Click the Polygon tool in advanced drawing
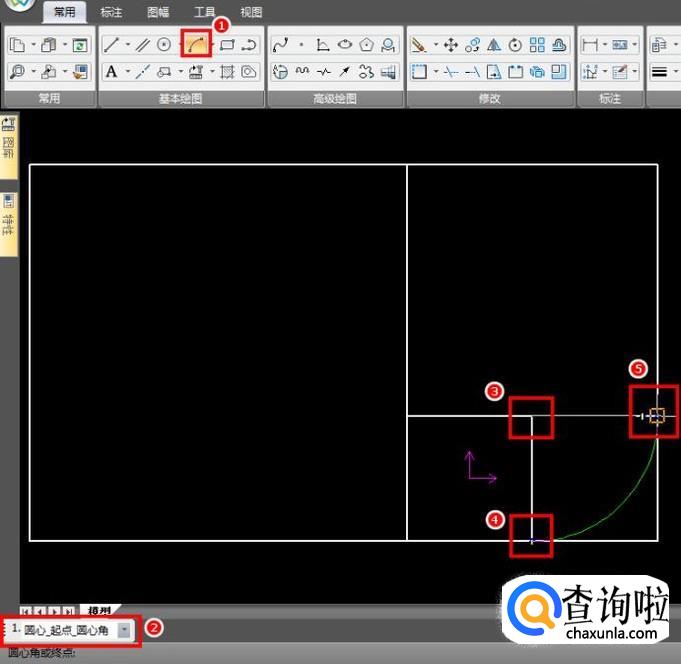 367,45
